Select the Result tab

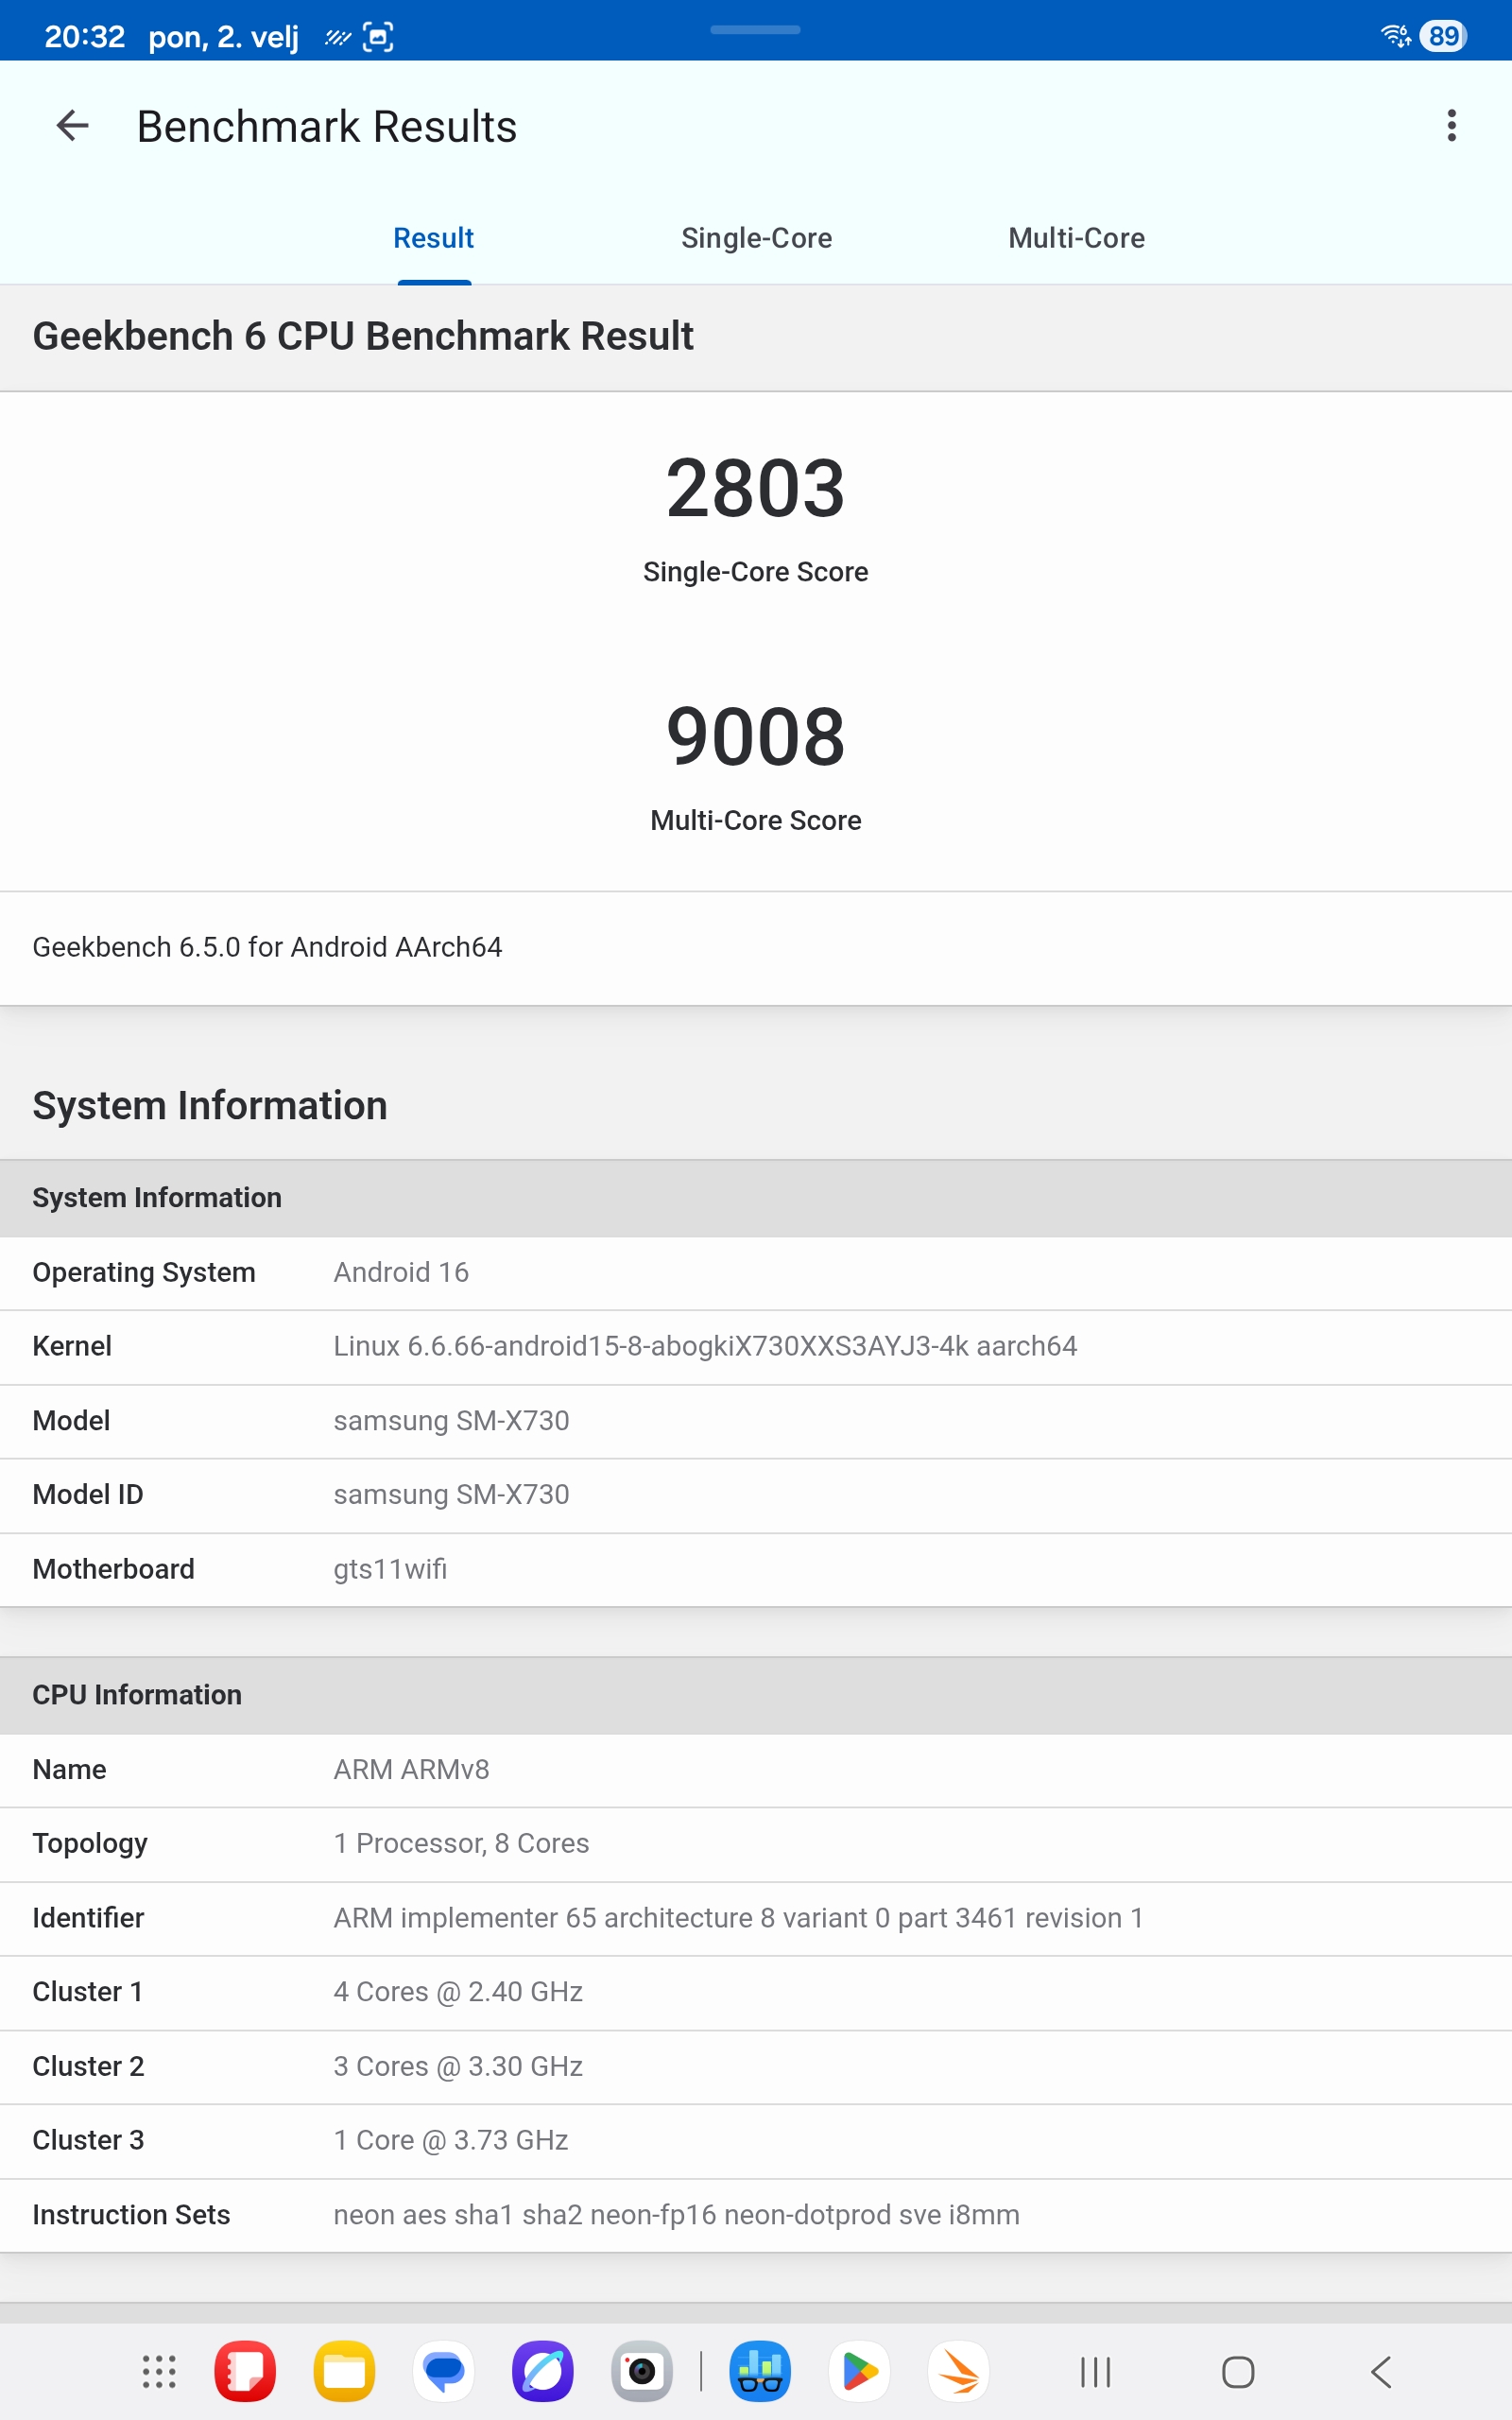[433, 238]
